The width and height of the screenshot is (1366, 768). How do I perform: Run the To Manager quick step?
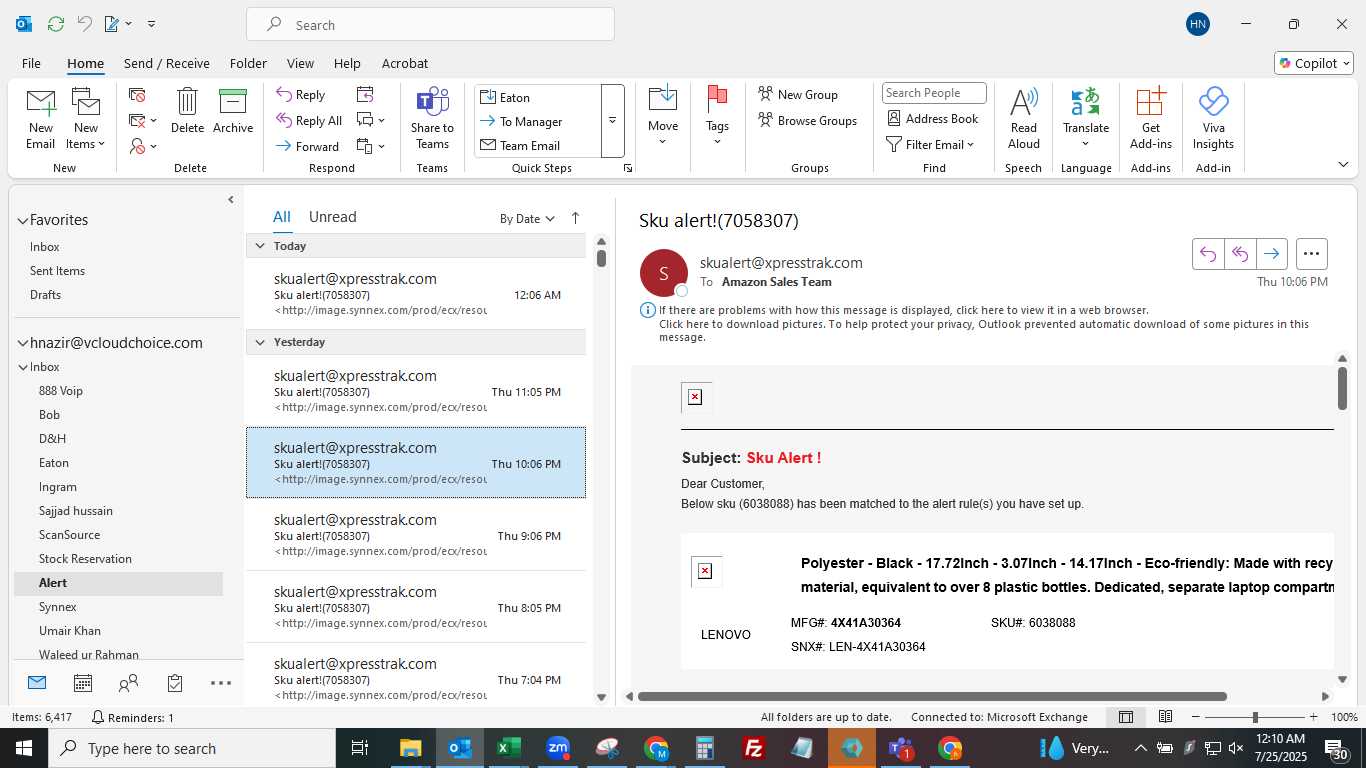[x=538, y=121]
